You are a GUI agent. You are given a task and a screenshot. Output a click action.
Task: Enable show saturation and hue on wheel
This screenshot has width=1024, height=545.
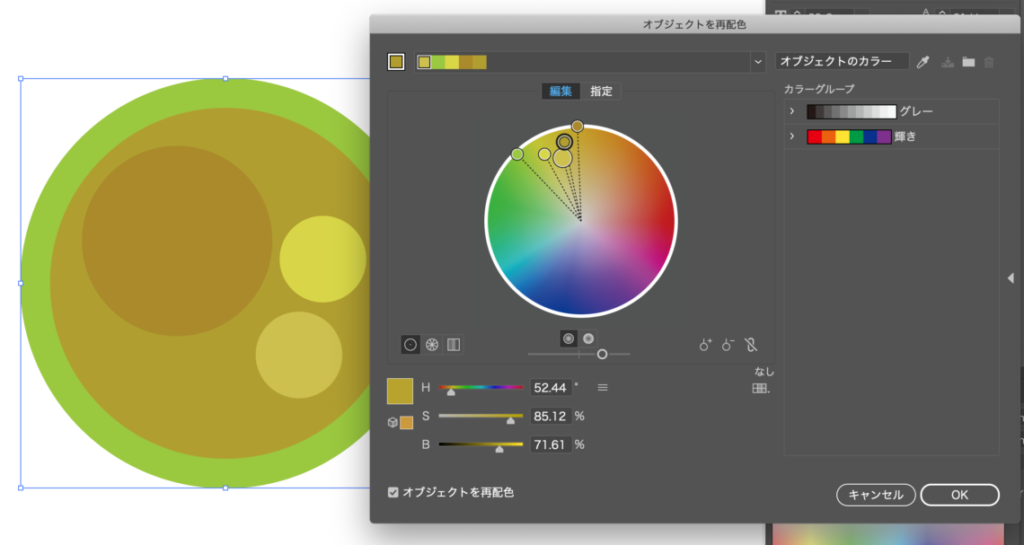pyautogui.click(x=569, y=338)
